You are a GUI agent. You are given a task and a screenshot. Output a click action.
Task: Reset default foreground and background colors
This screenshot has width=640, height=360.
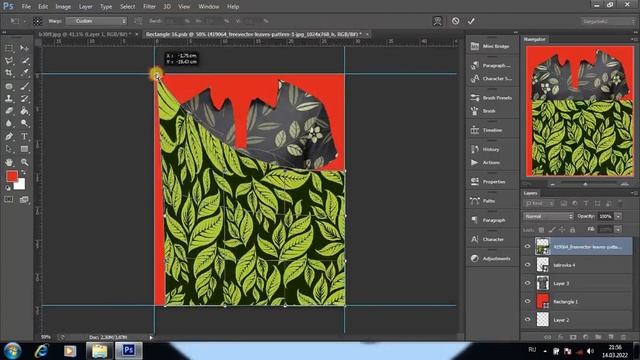point(7,188)
